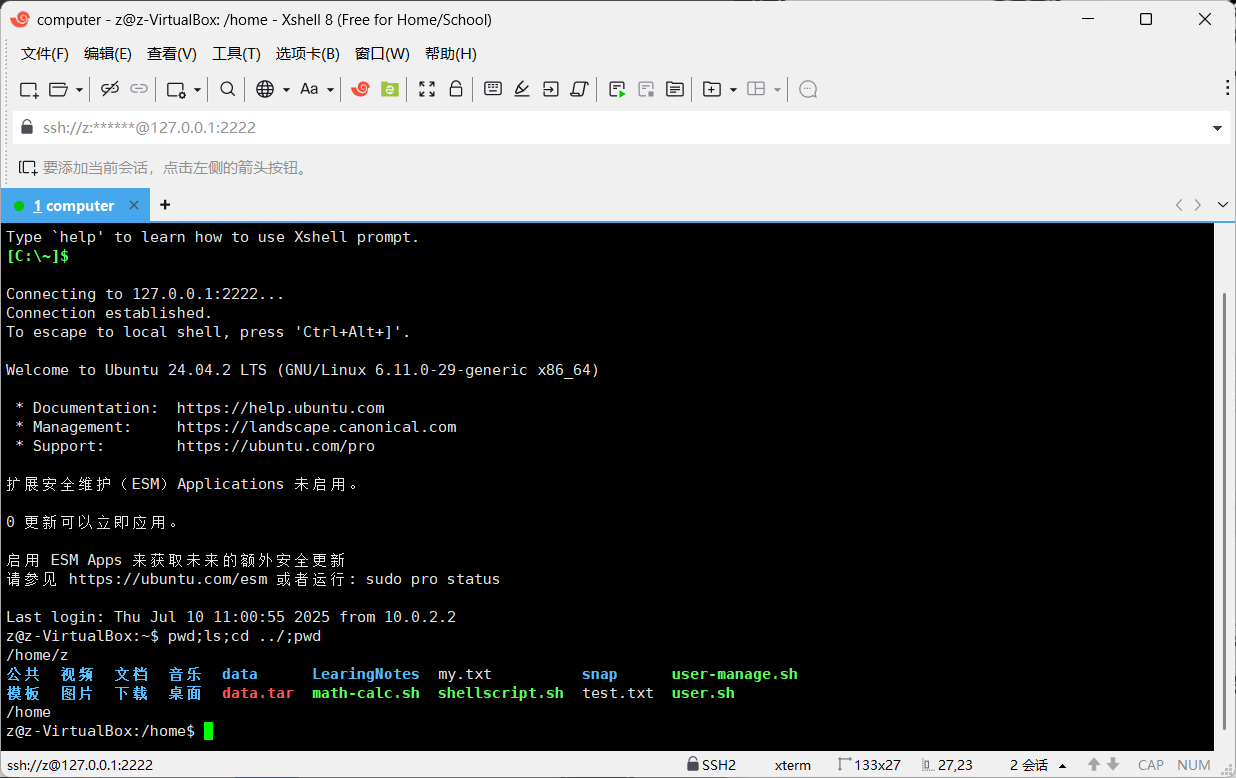
Task: Toggle full screen mode icon
Action: click(427, 89)
